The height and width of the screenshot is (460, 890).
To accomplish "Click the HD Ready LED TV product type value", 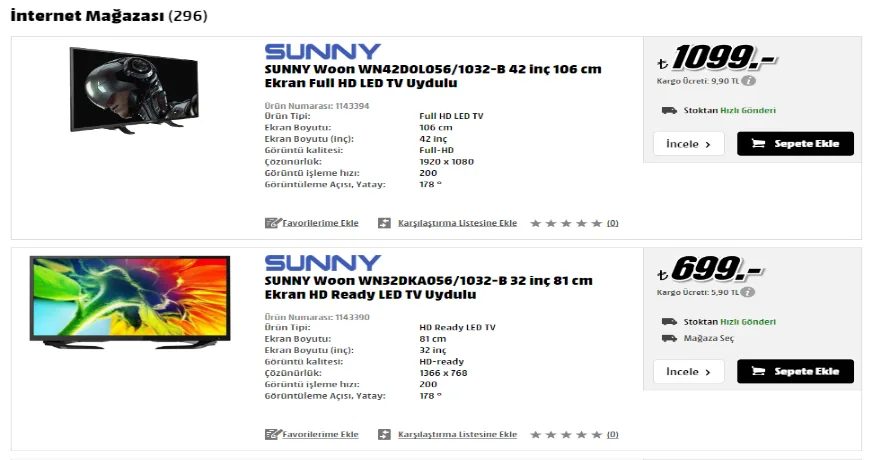I will click(457, 327).
